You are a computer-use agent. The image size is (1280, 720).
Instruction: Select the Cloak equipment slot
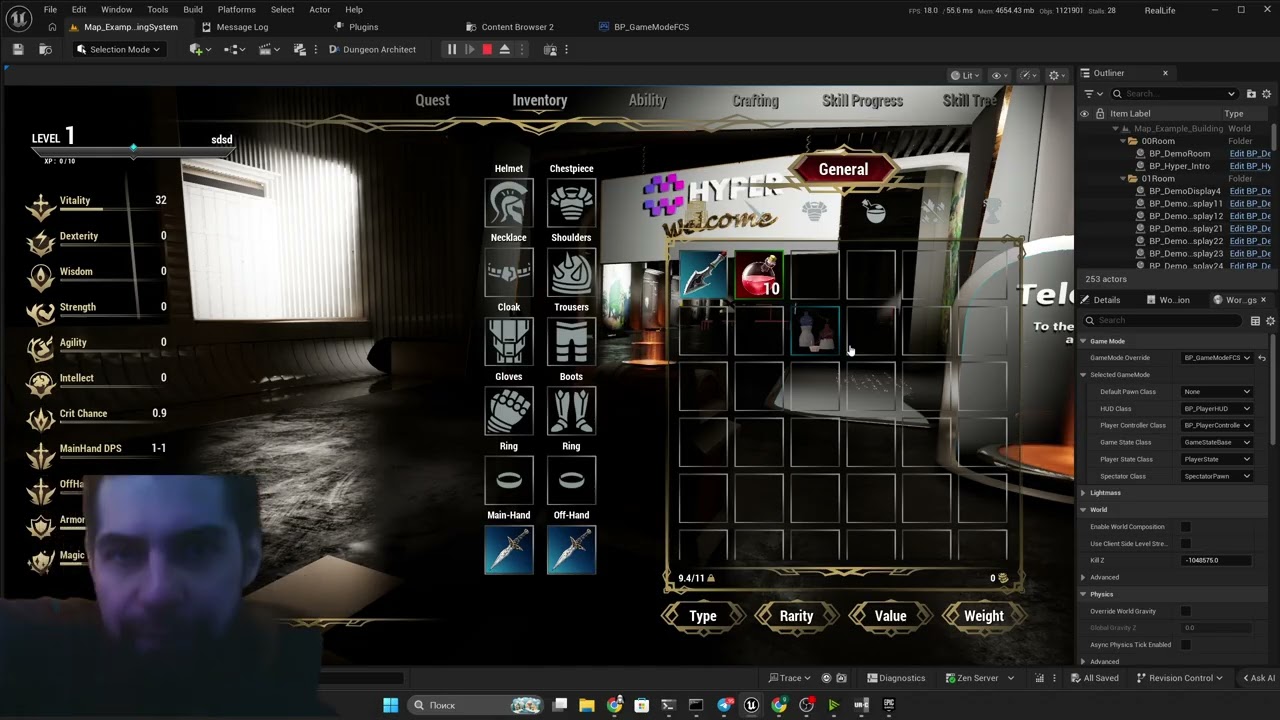click(509, 341)
